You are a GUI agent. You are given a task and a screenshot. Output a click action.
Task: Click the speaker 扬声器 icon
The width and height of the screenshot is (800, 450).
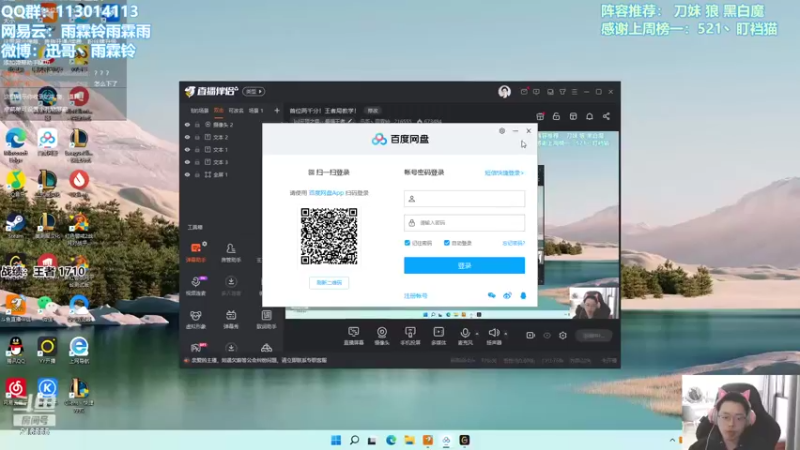[493, 334]
